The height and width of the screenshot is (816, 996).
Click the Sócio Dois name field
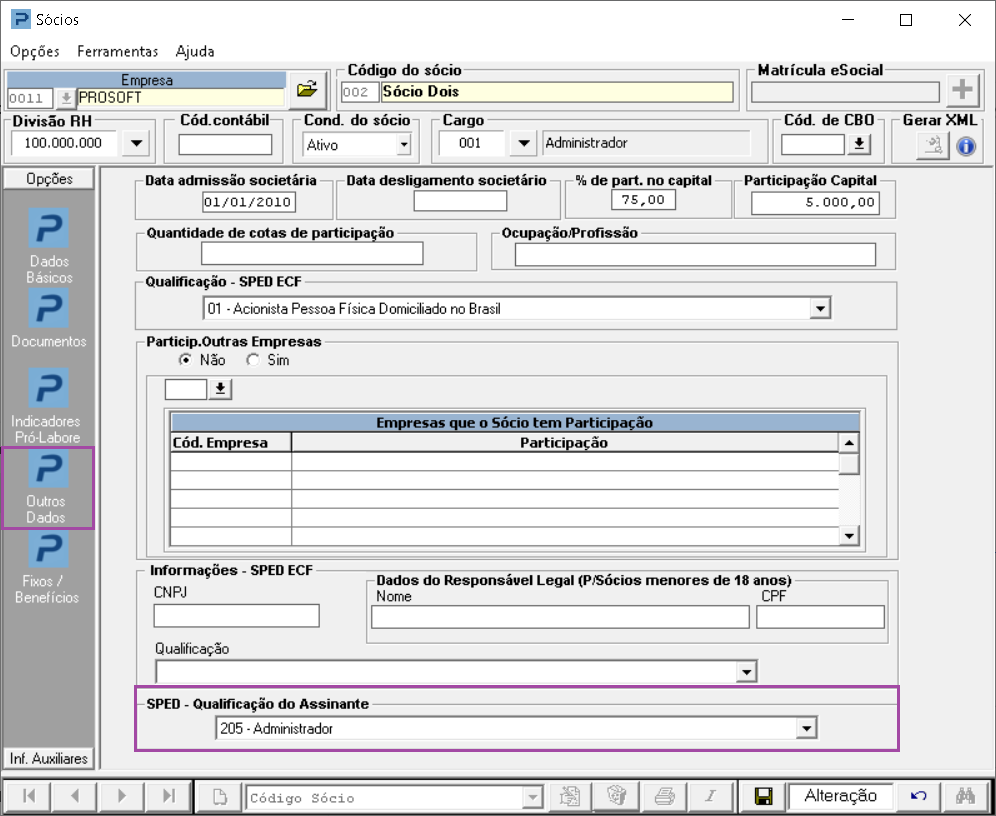556,92
